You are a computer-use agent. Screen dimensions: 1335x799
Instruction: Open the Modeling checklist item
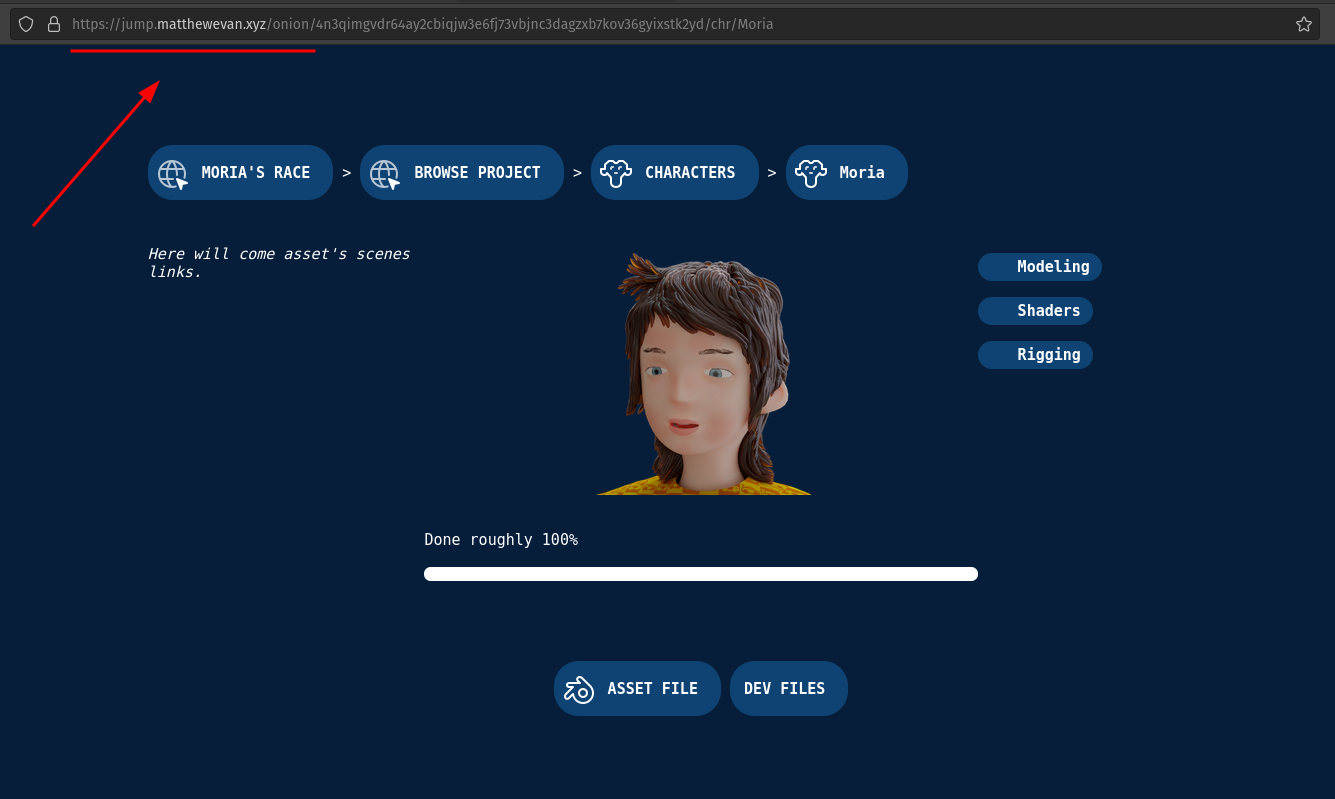point(1040,267)
